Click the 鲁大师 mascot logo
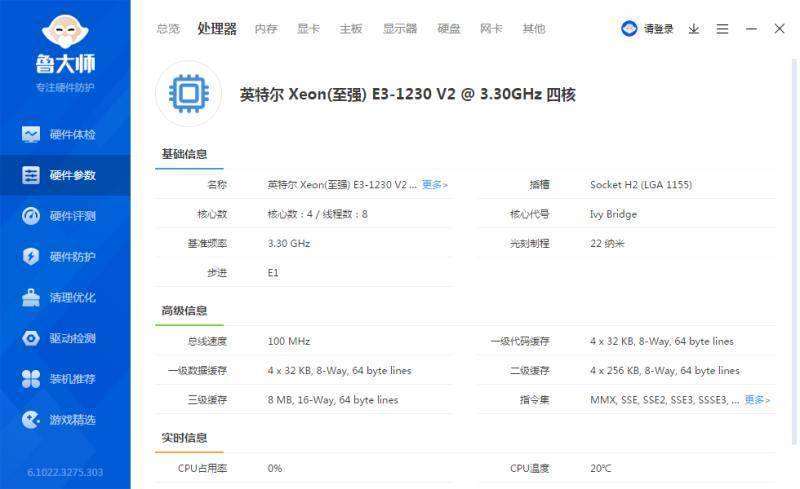 point(65,32)
